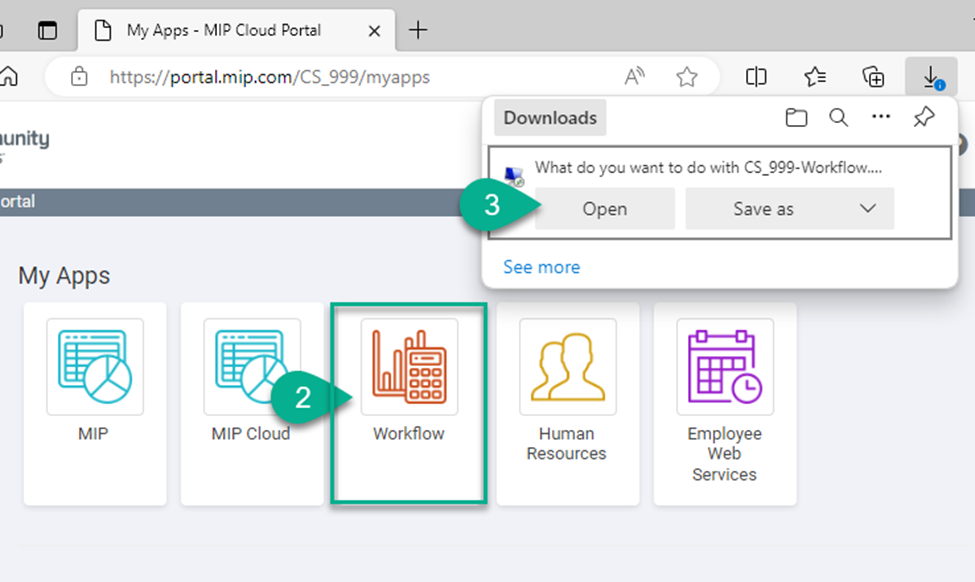Click the Save as button

(763, 209)
